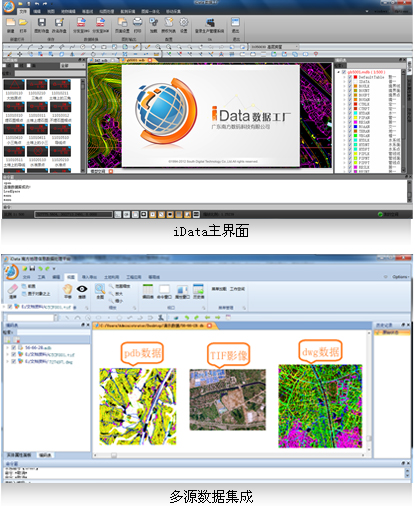Toggle the DefaultTable layer checkbox
415x519 pixels.
[x=350, y=77]
